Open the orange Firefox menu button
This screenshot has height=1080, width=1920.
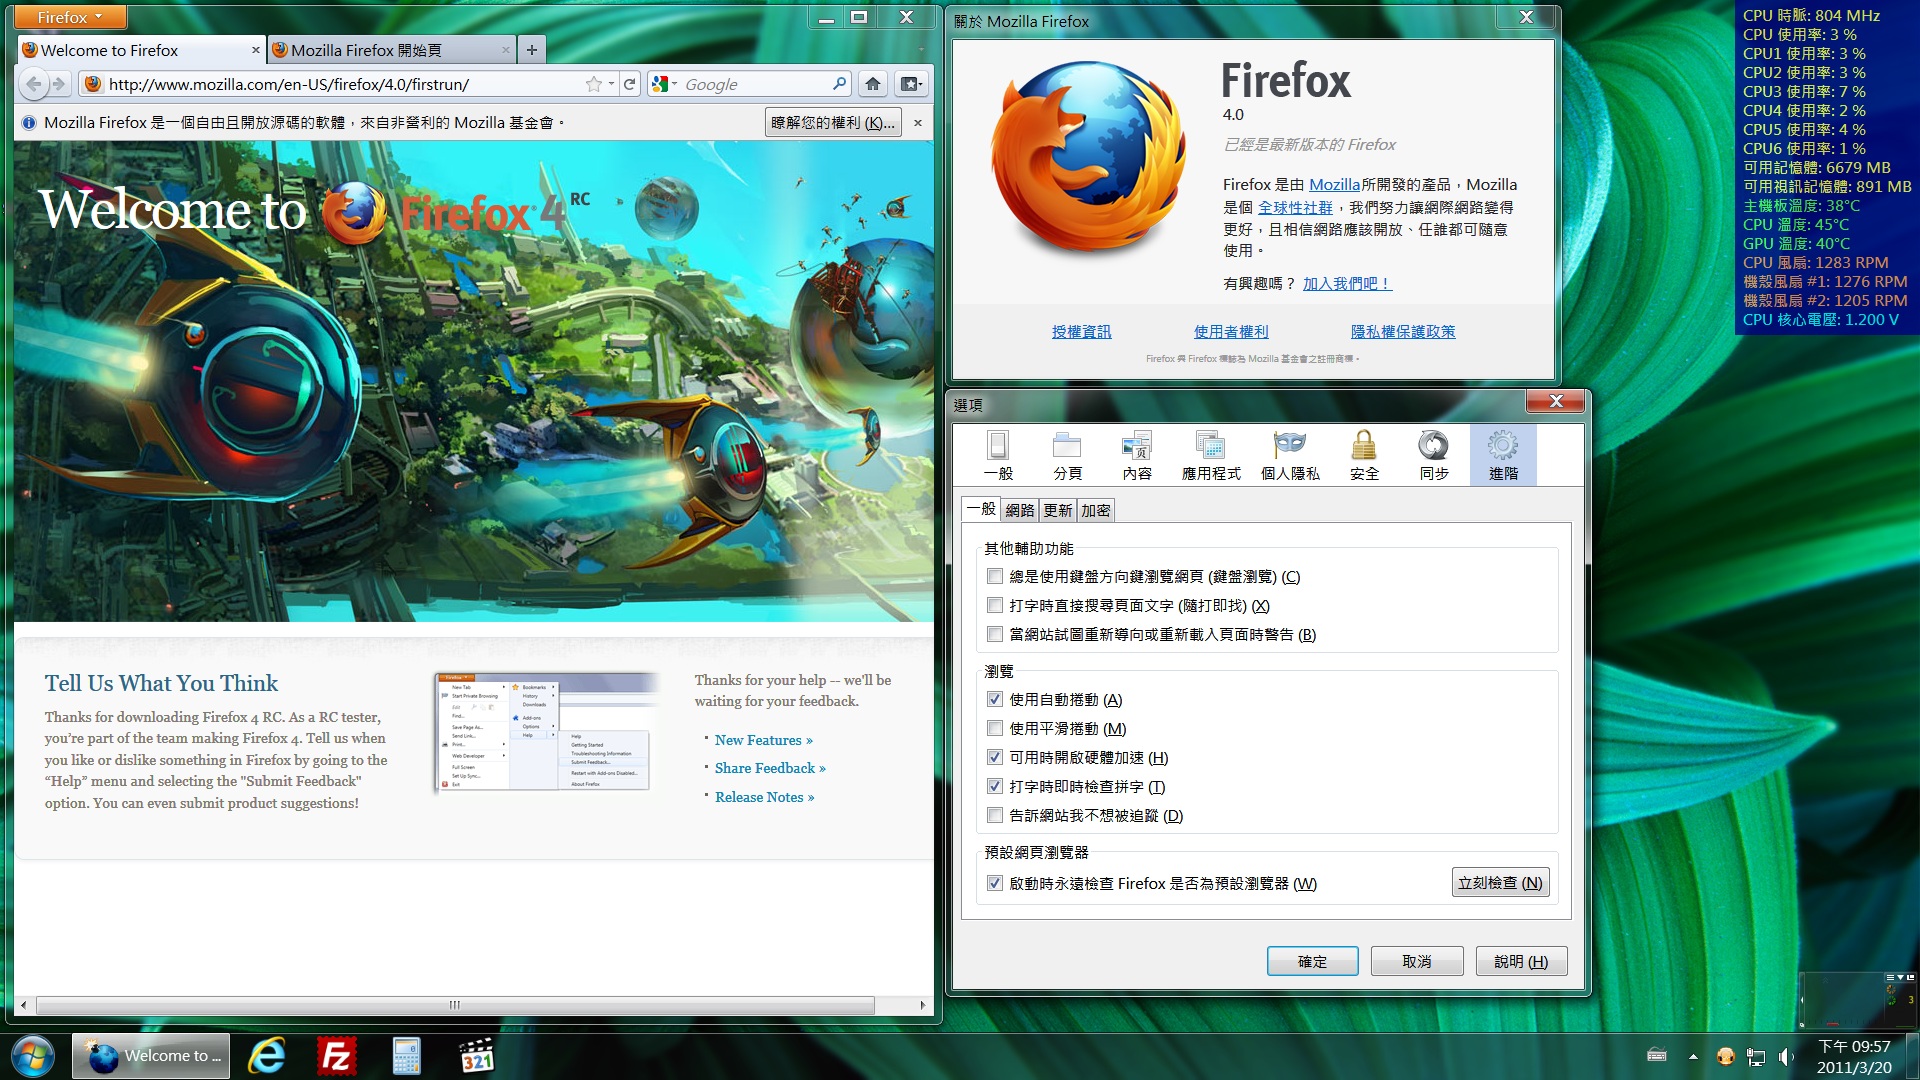coord(69,17)
